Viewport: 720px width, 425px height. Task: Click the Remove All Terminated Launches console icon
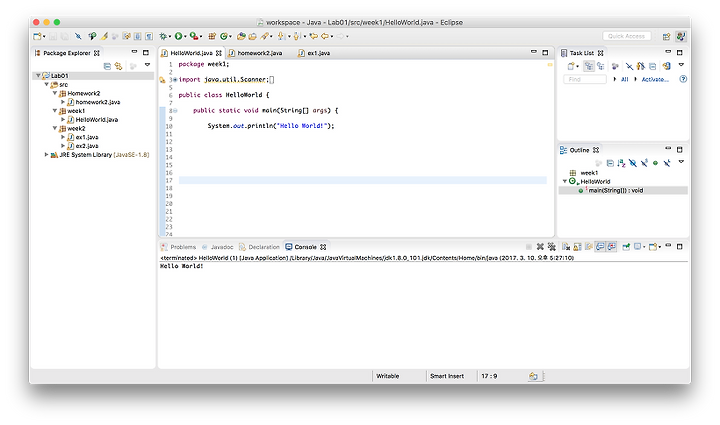pos(552,246)
